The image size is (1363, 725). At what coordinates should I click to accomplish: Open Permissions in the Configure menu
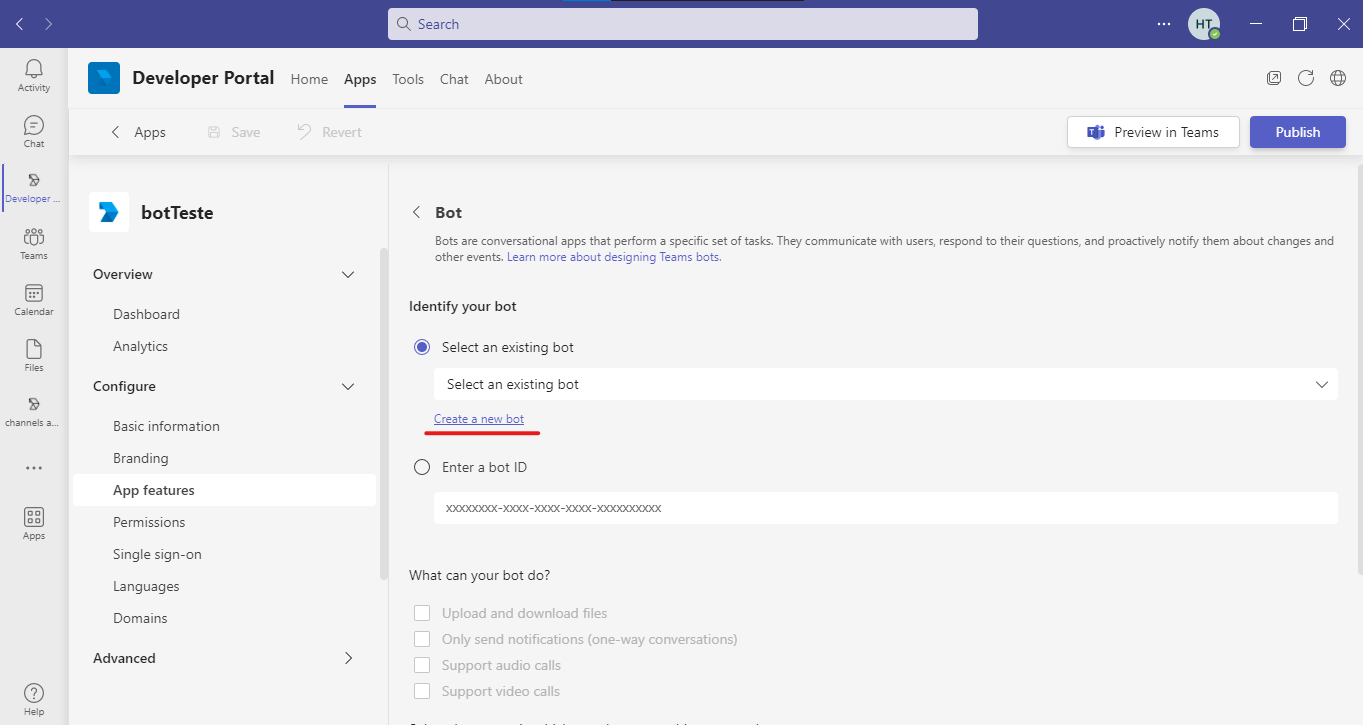tap(149, 522)
